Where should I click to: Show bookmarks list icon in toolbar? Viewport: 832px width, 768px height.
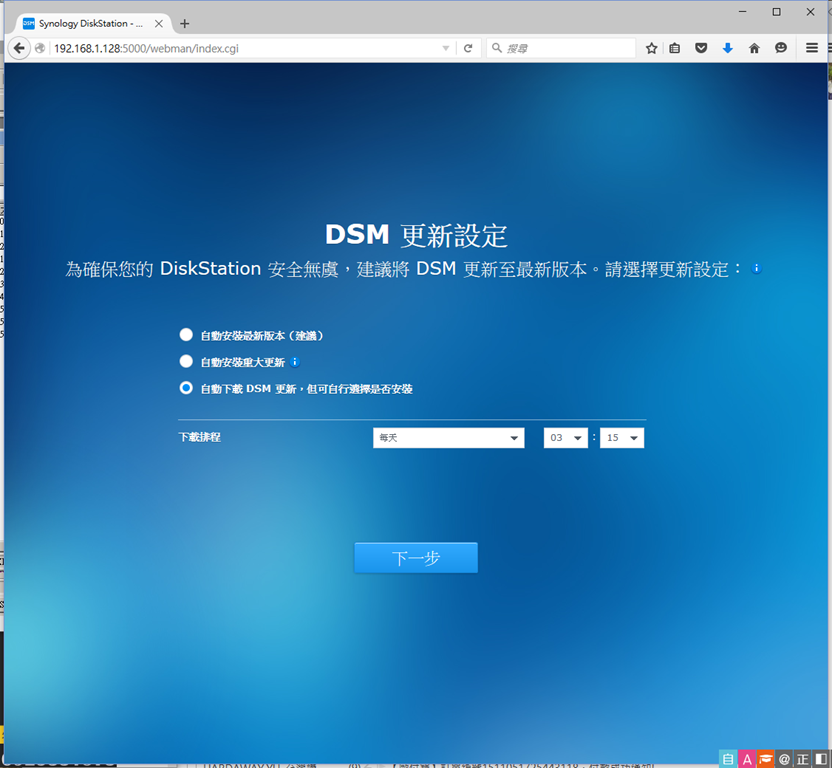point(674,48)
